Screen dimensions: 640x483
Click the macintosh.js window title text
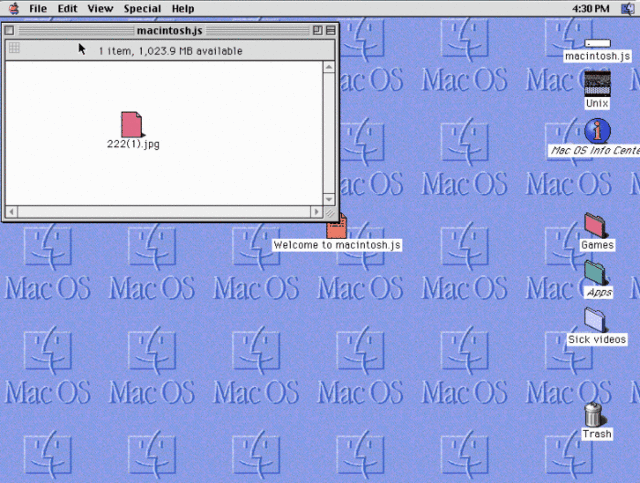(x=169, y=31)
